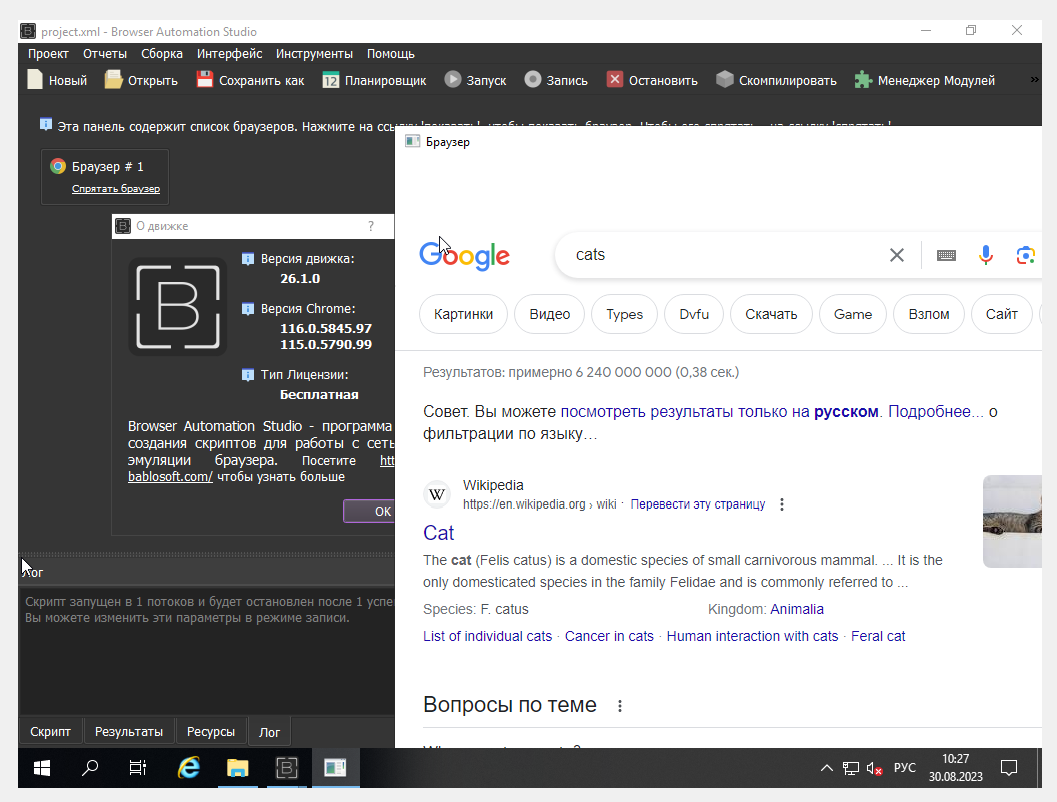Switch to the Результаты tab
This screenshot has width=1057, height=802.
[x=129, y=731]
